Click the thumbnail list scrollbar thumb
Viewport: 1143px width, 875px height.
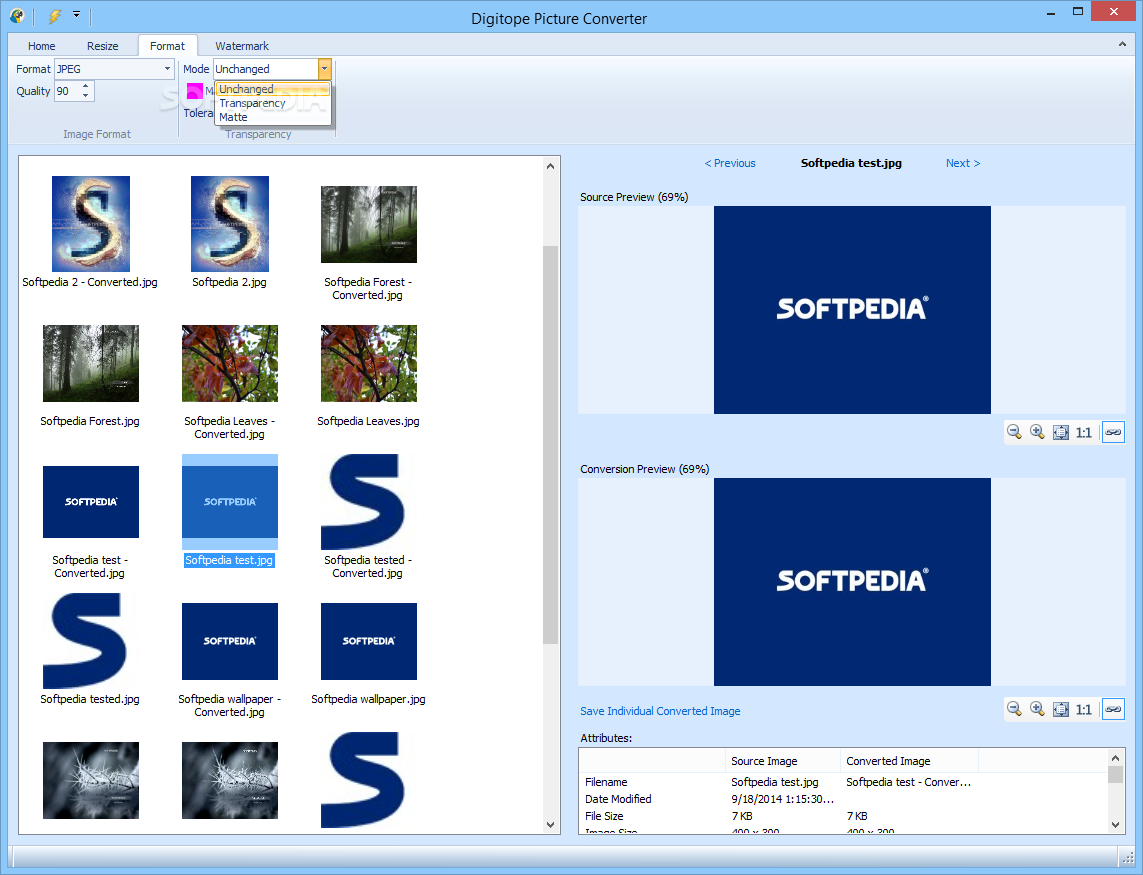coord(550,445)
